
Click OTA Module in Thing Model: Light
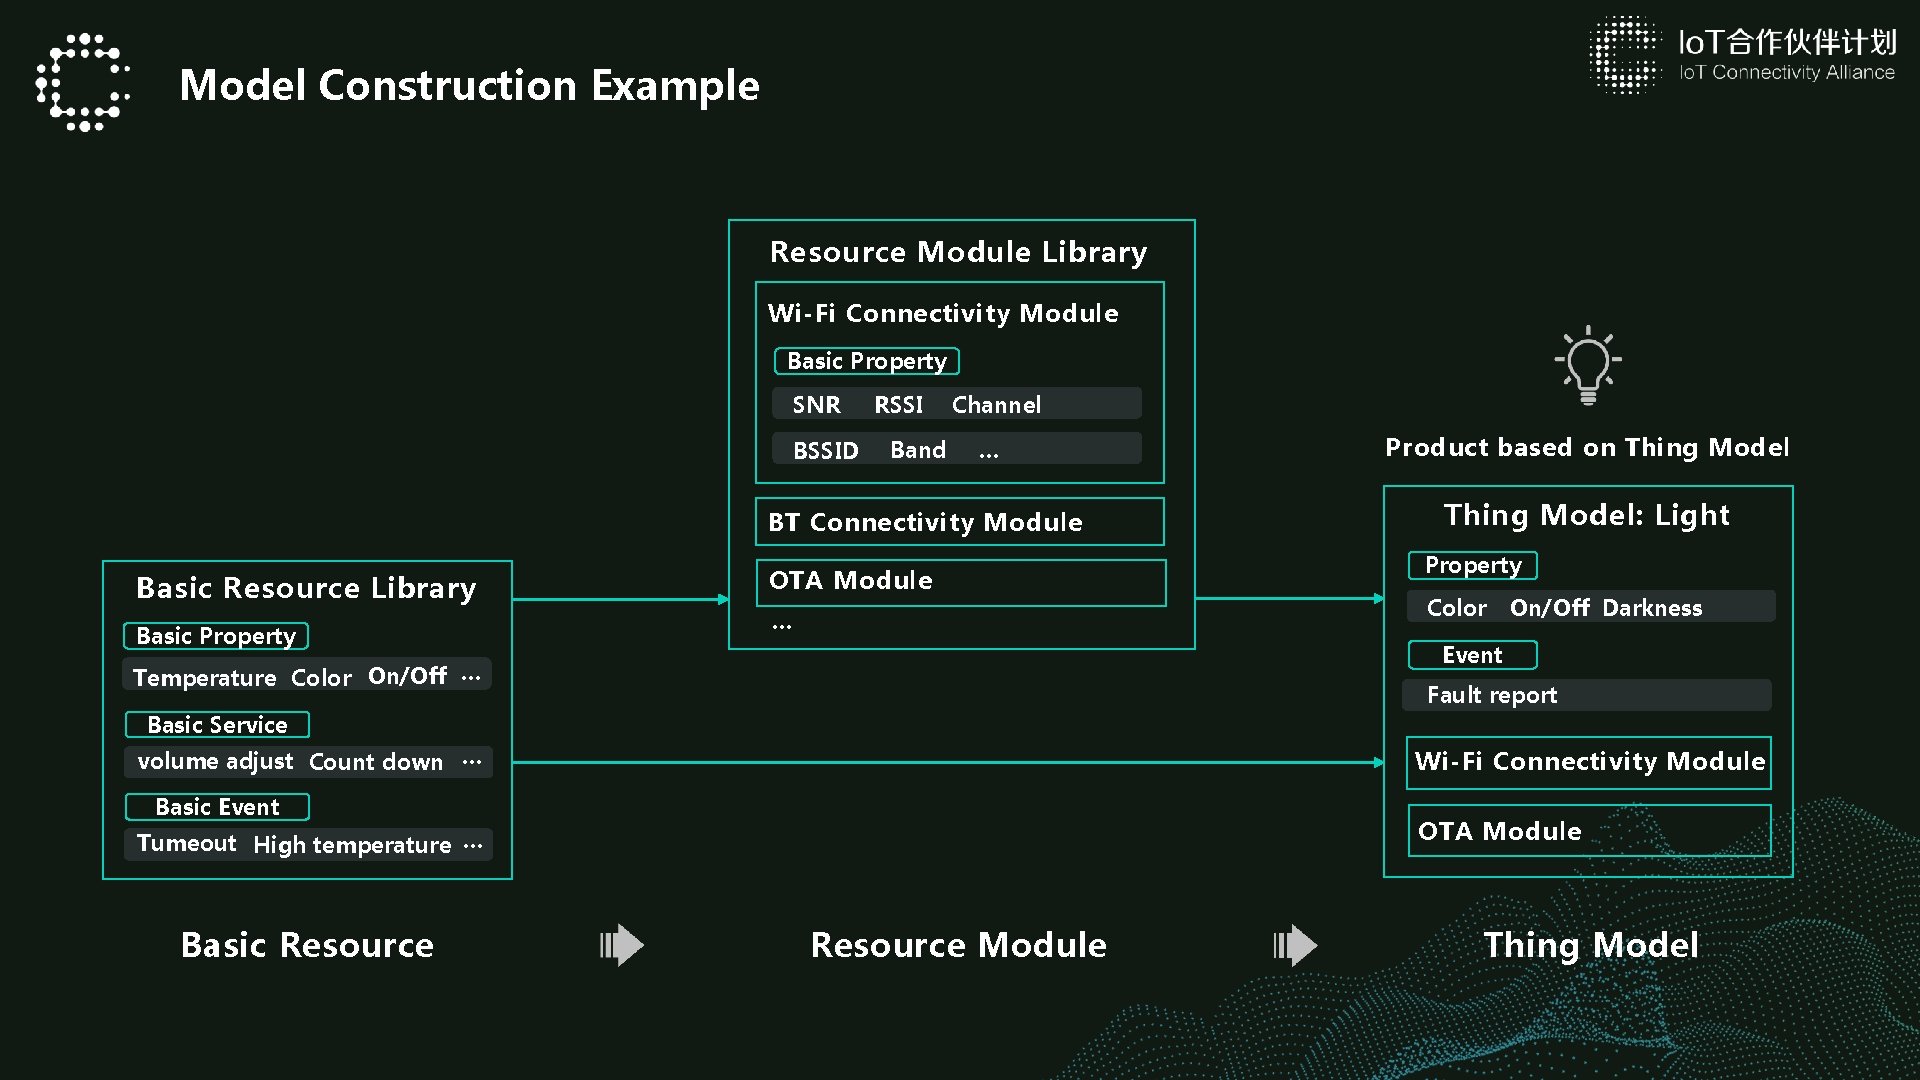click(x=1589, y=831)
